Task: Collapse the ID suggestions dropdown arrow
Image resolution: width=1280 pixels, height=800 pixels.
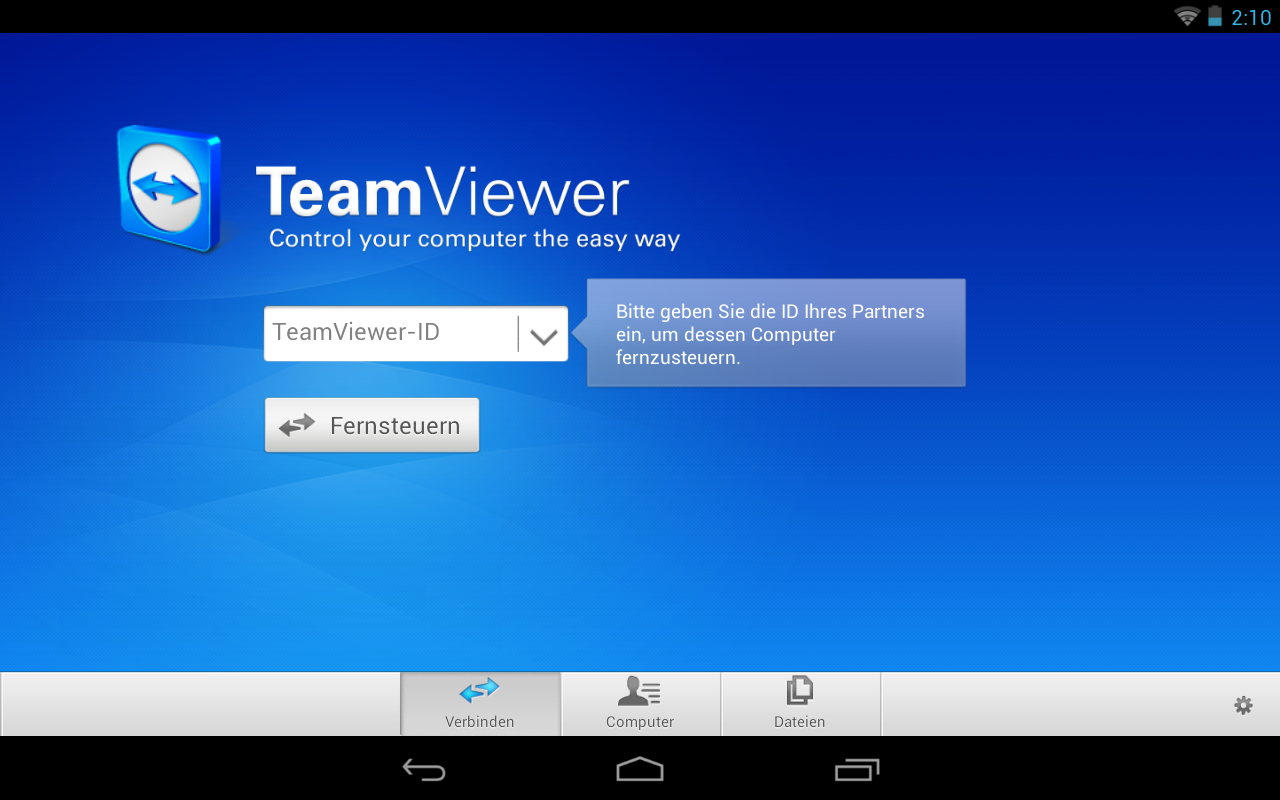Action: [543, 333]
